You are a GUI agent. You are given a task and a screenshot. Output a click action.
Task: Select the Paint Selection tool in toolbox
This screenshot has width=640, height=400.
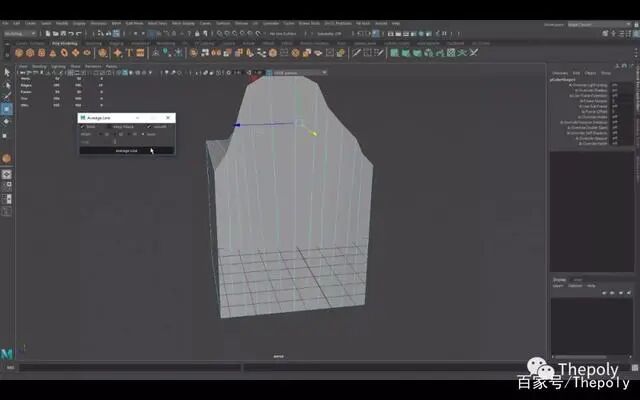click(7, 97)
